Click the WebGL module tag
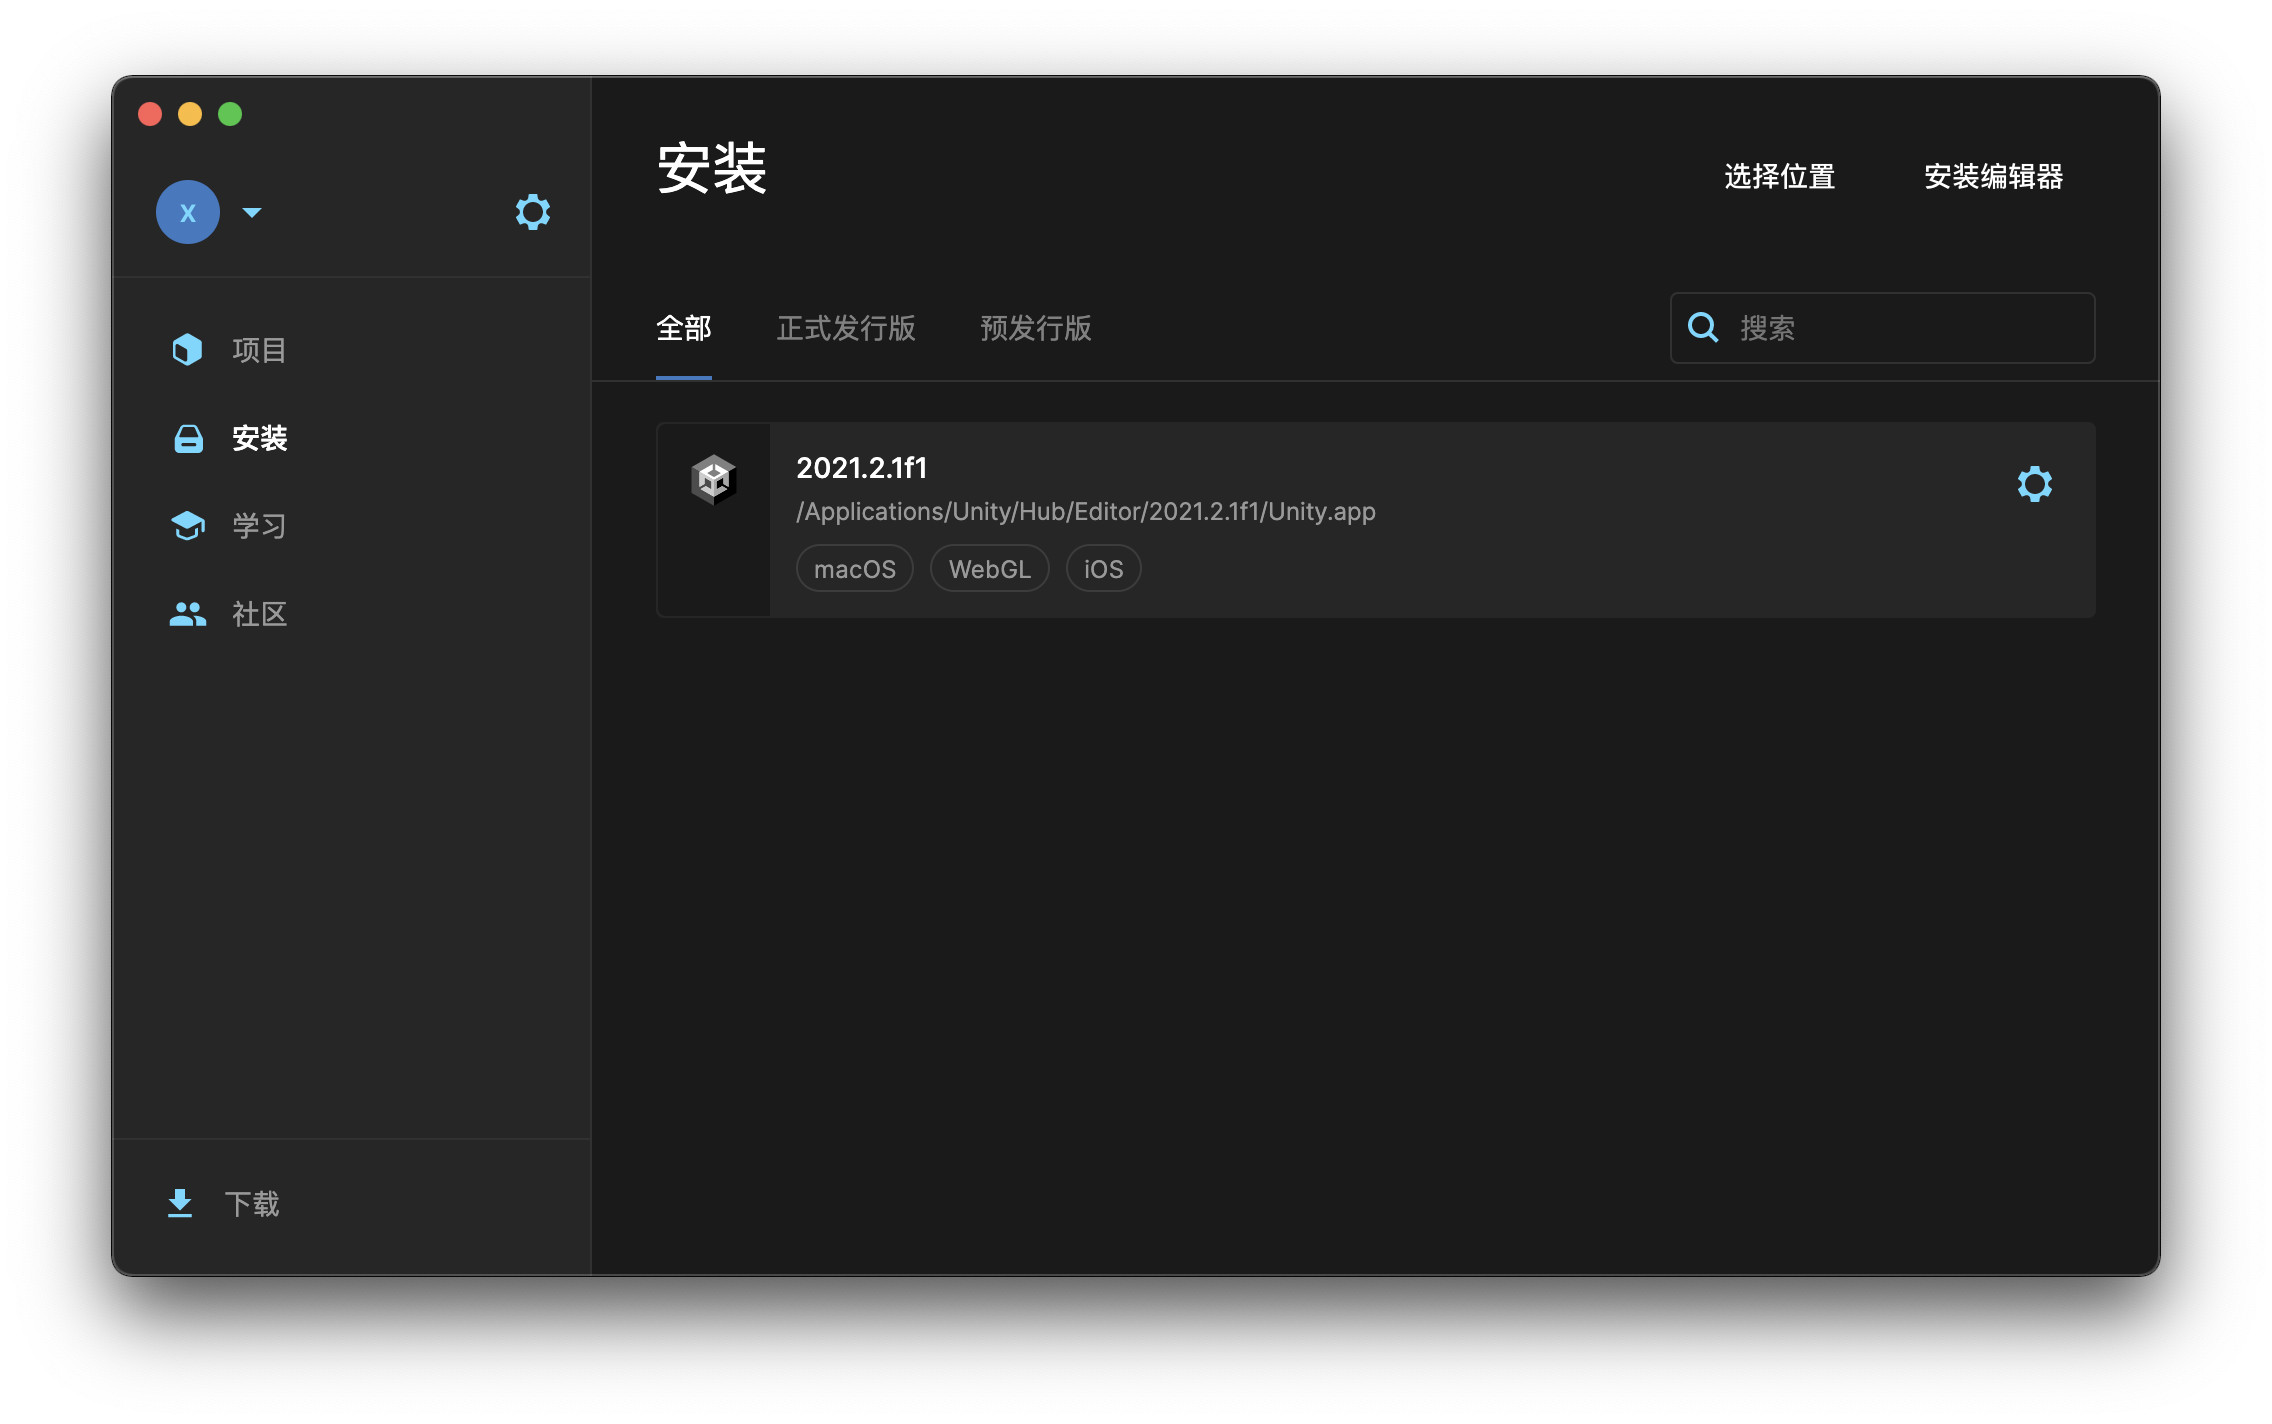 pos(989,569)
